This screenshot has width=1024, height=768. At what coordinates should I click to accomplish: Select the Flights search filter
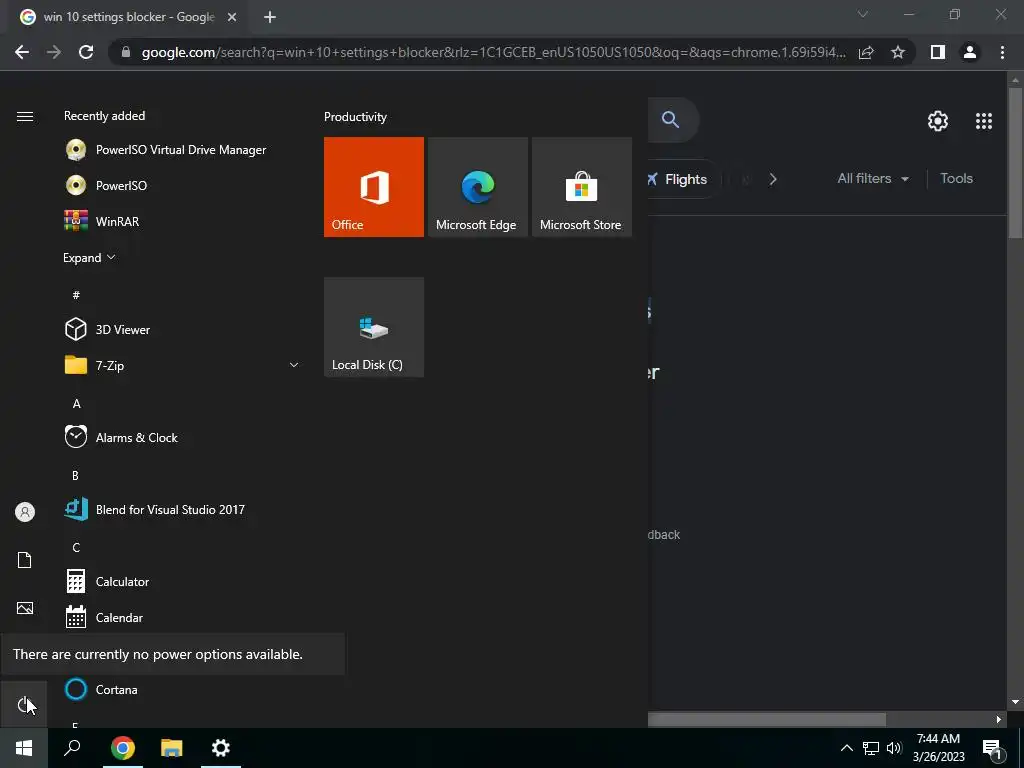click(678, 179)
